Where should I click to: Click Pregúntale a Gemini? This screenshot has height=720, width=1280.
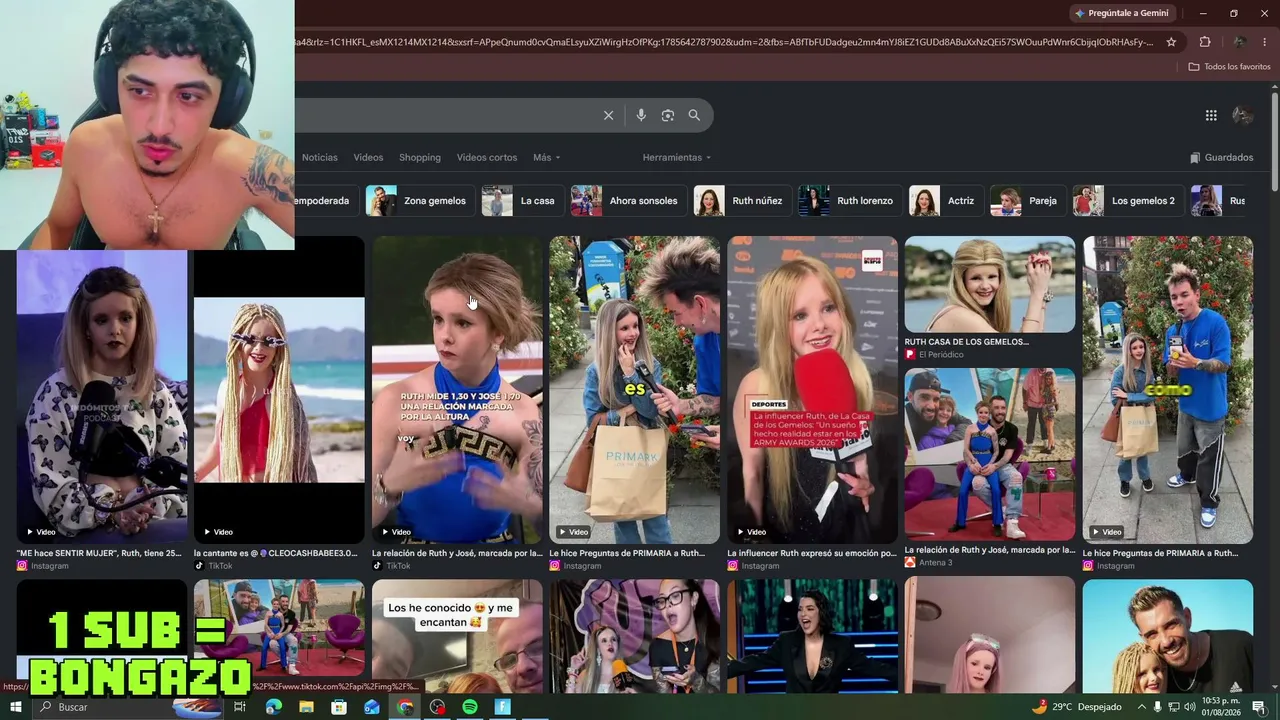1121,13
